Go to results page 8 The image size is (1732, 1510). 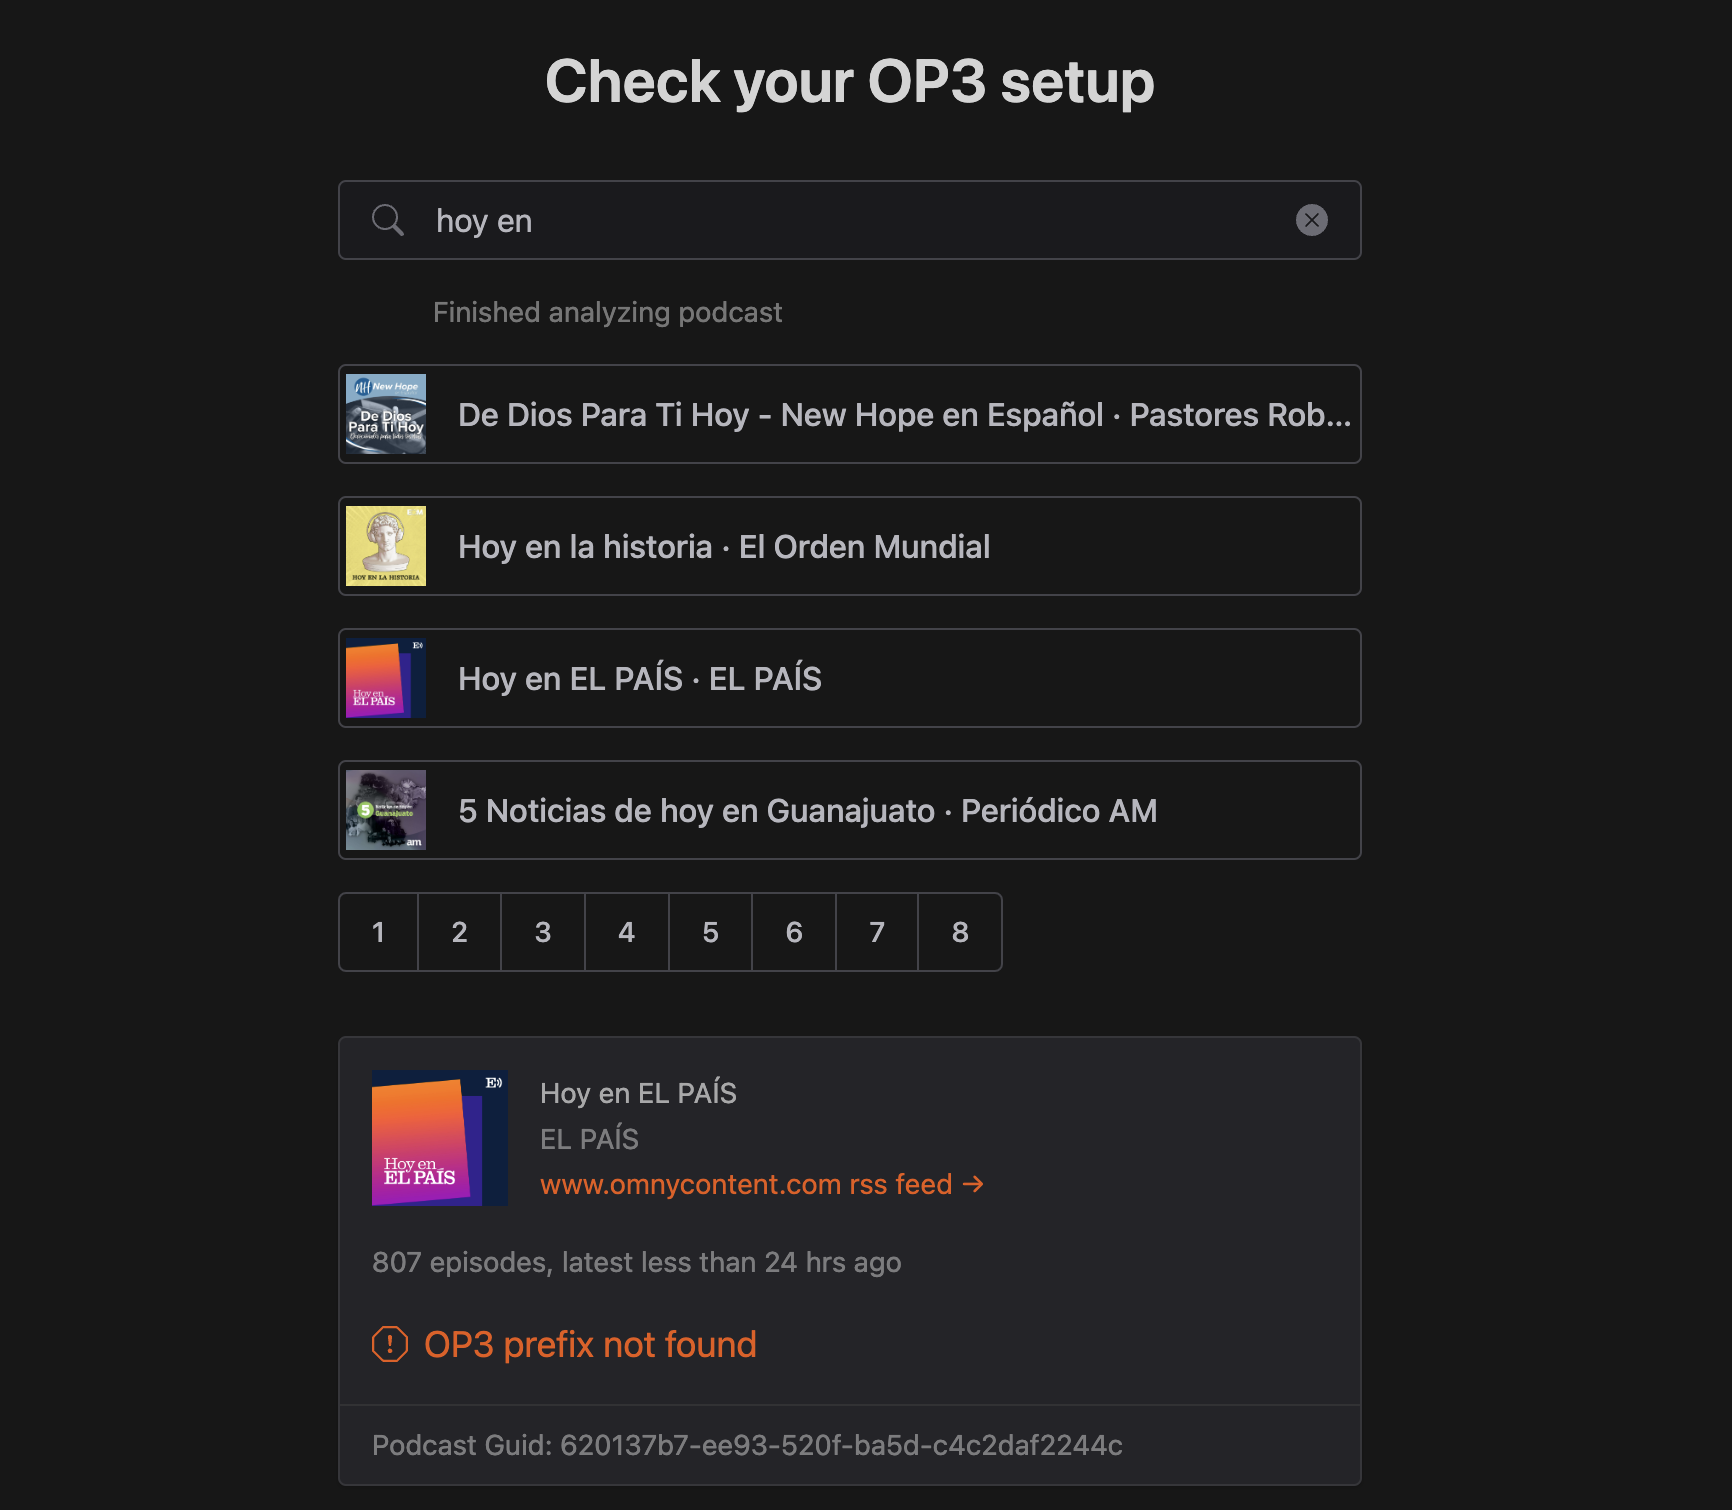click(960, 932)
